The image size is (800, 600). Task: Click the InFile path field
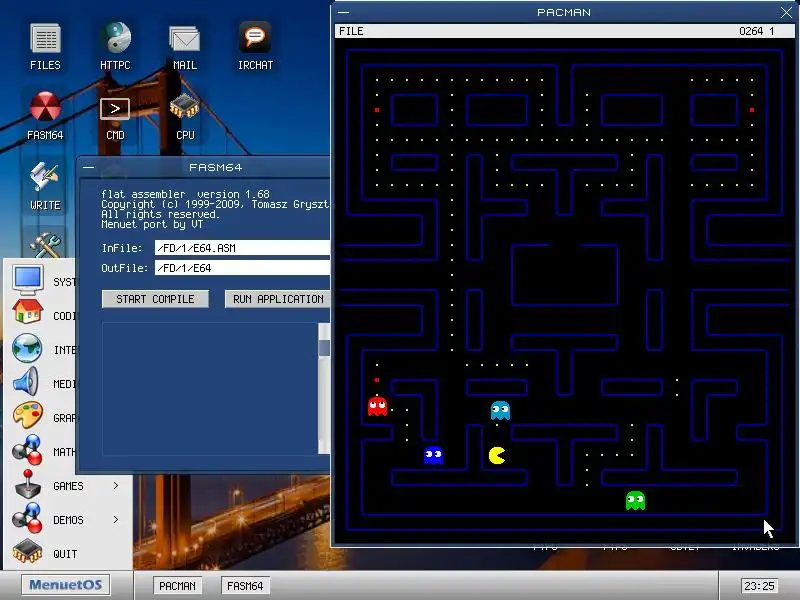pyautogui.click(x=243, y=248)
